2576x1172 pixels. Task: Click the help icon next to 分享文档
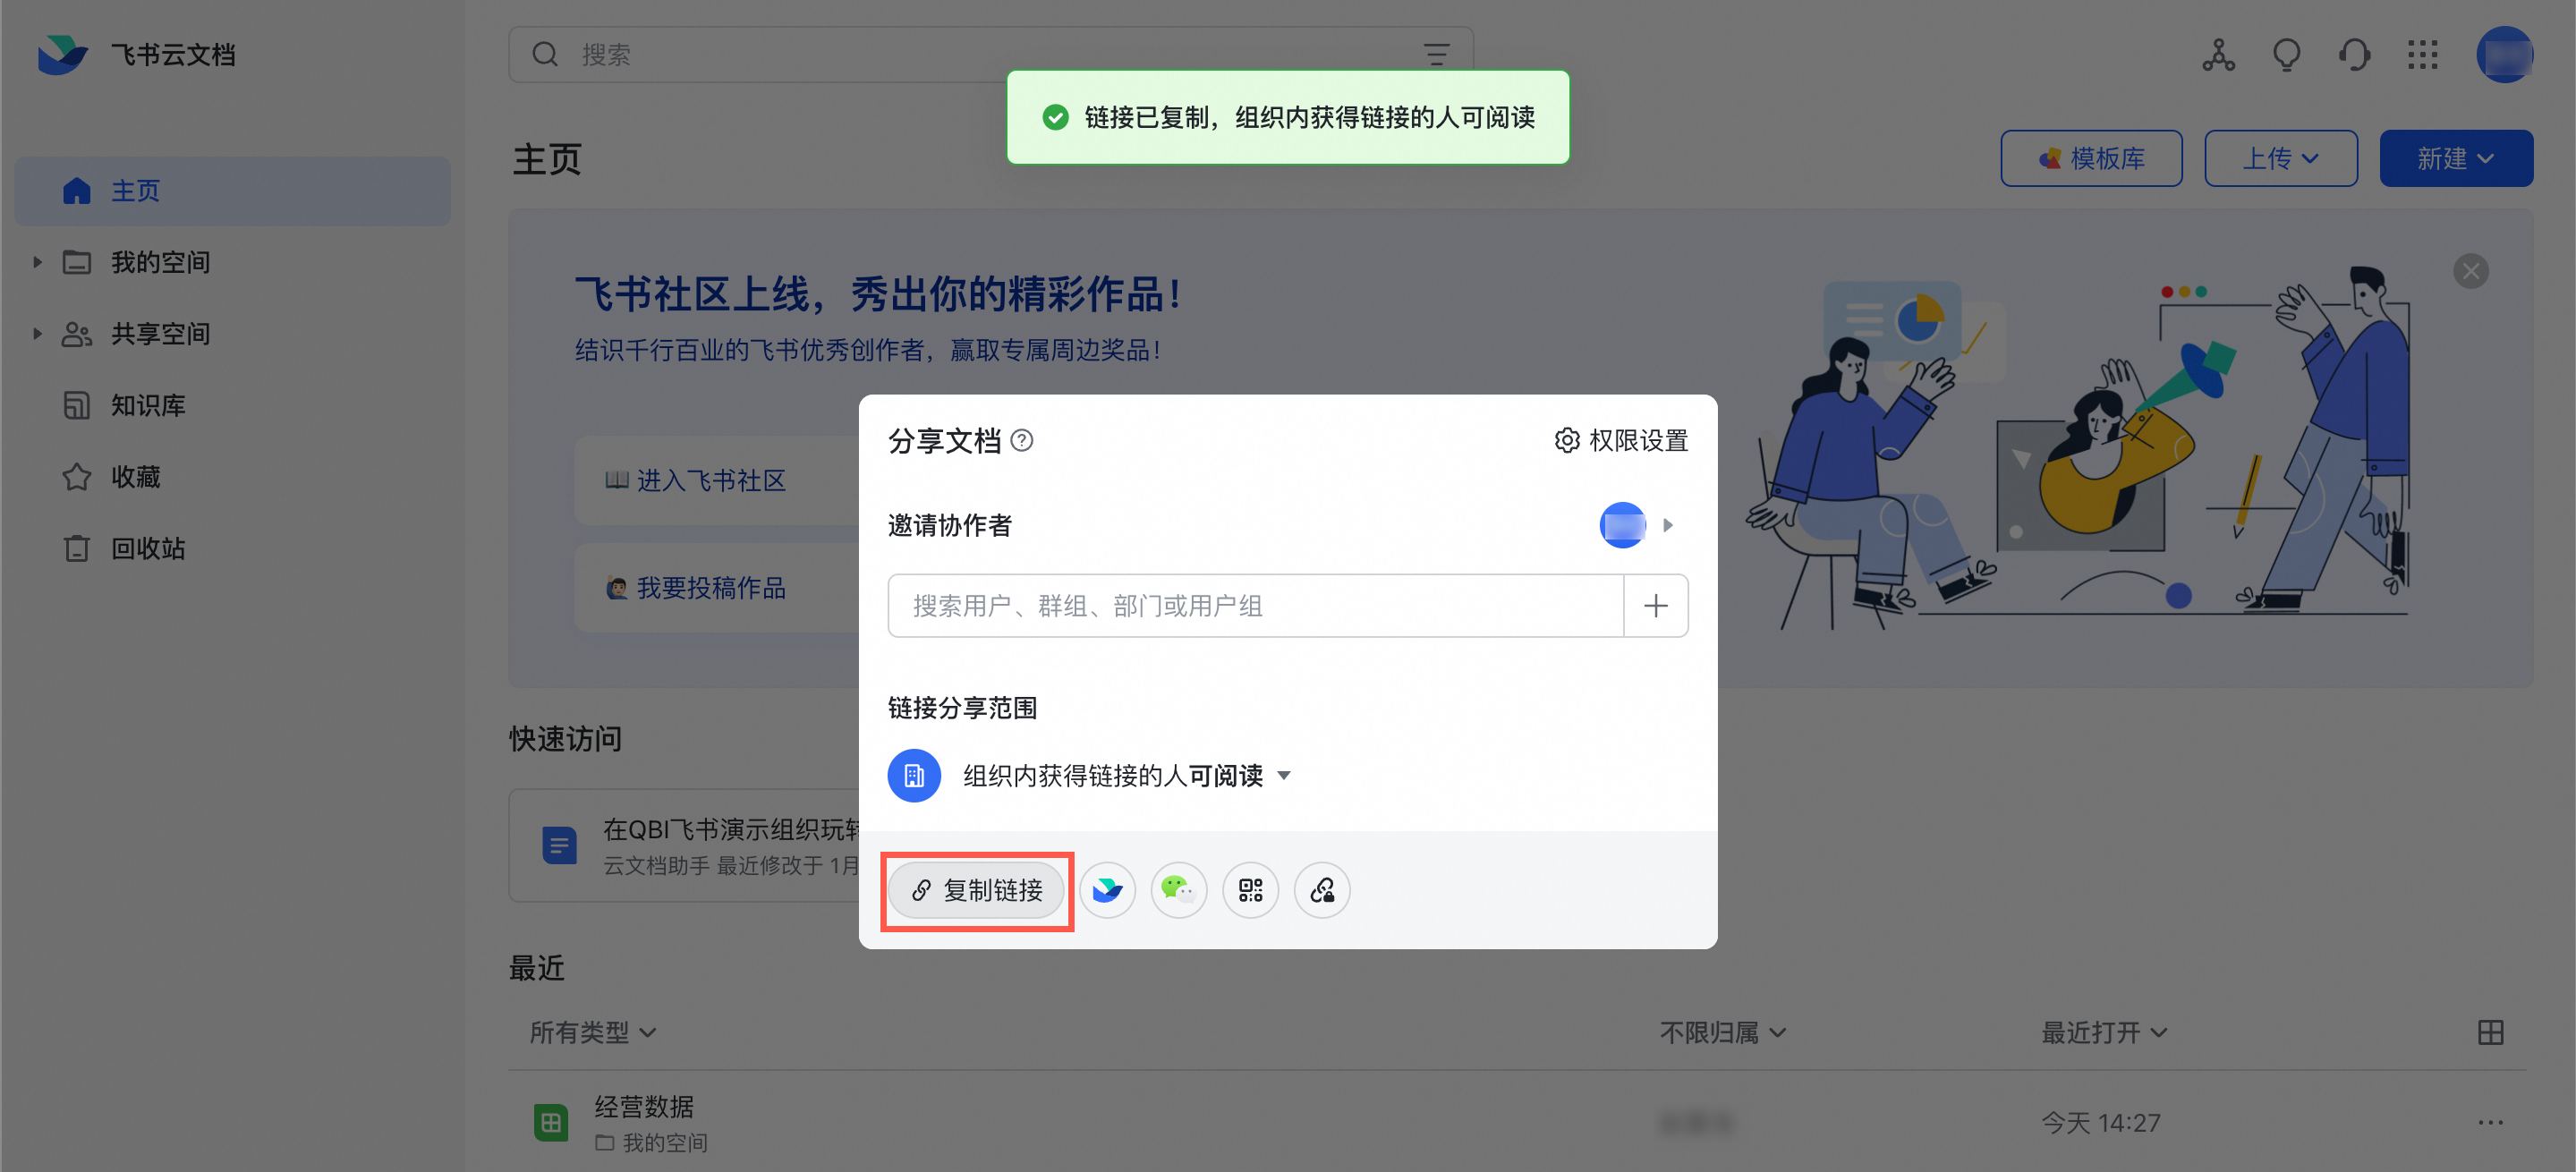[1022, 440]
